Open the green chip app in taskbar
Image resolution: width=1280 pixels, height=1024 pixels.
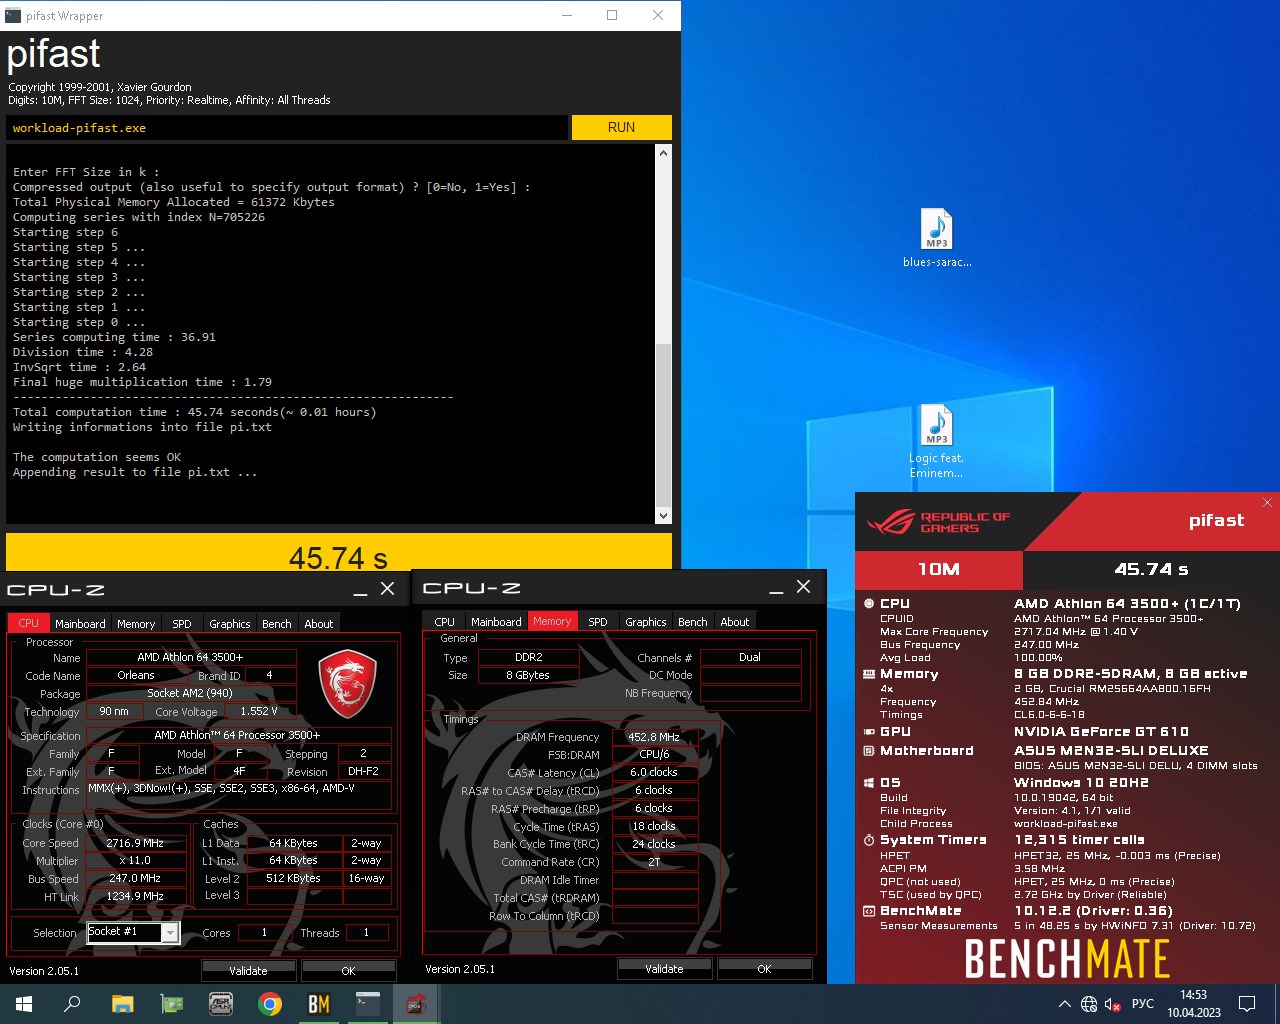(x=172, y=1004)
